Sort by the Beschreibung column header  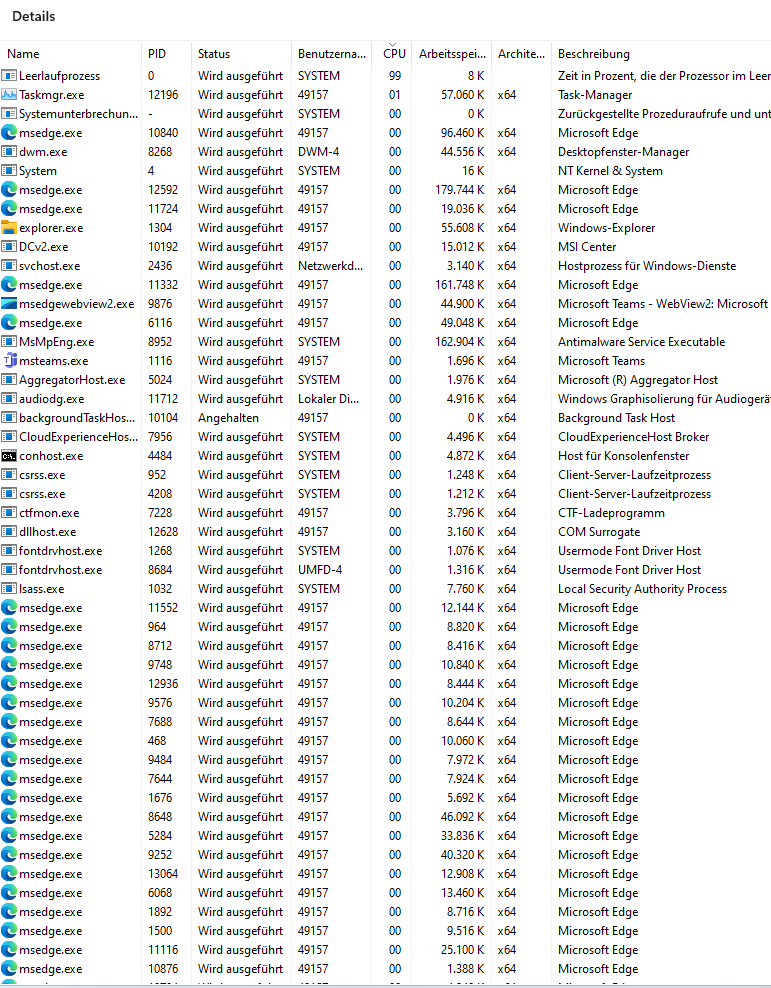[661, 54]
